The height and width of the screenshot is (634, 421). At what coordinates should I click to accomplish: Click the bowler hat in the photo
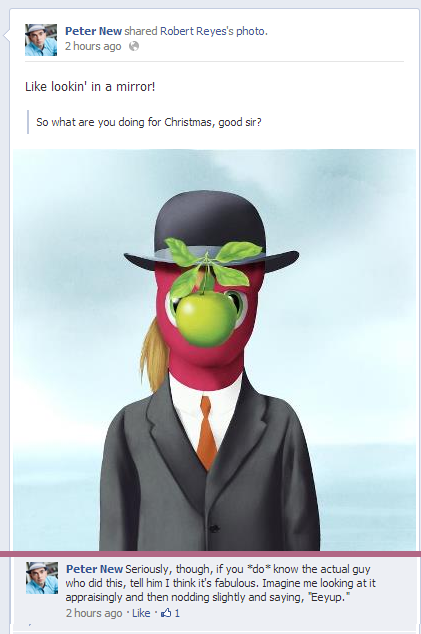(x=211, y=232)
